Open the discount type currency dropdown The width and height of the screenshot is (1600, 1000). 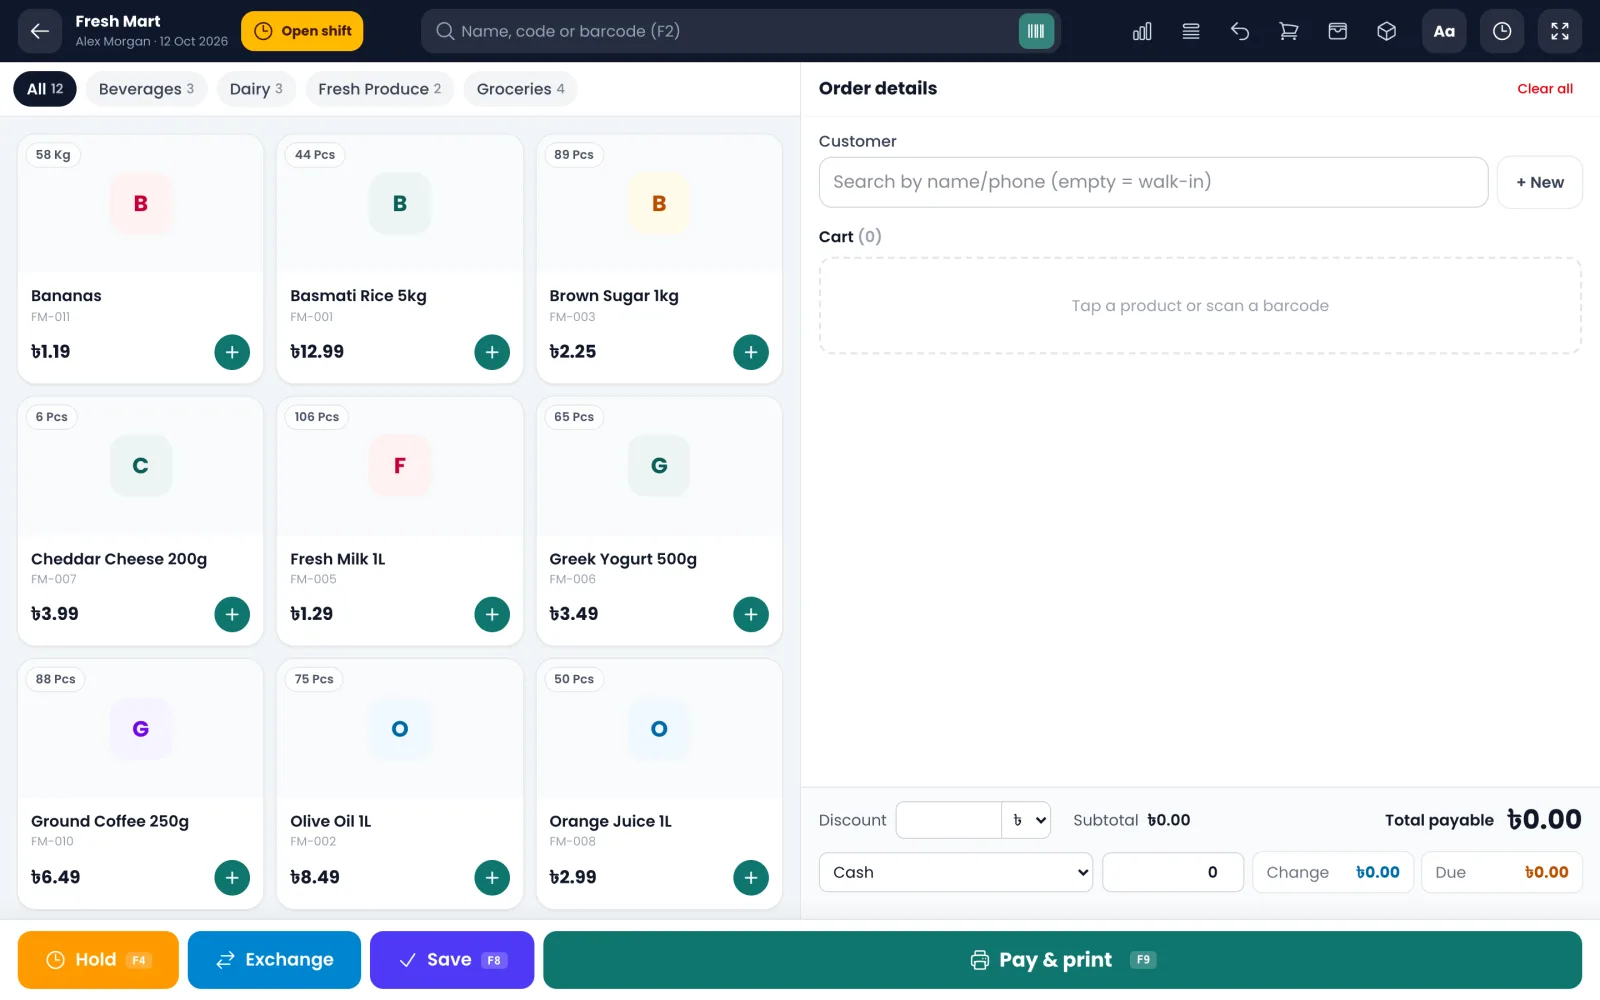(1026, 820)
